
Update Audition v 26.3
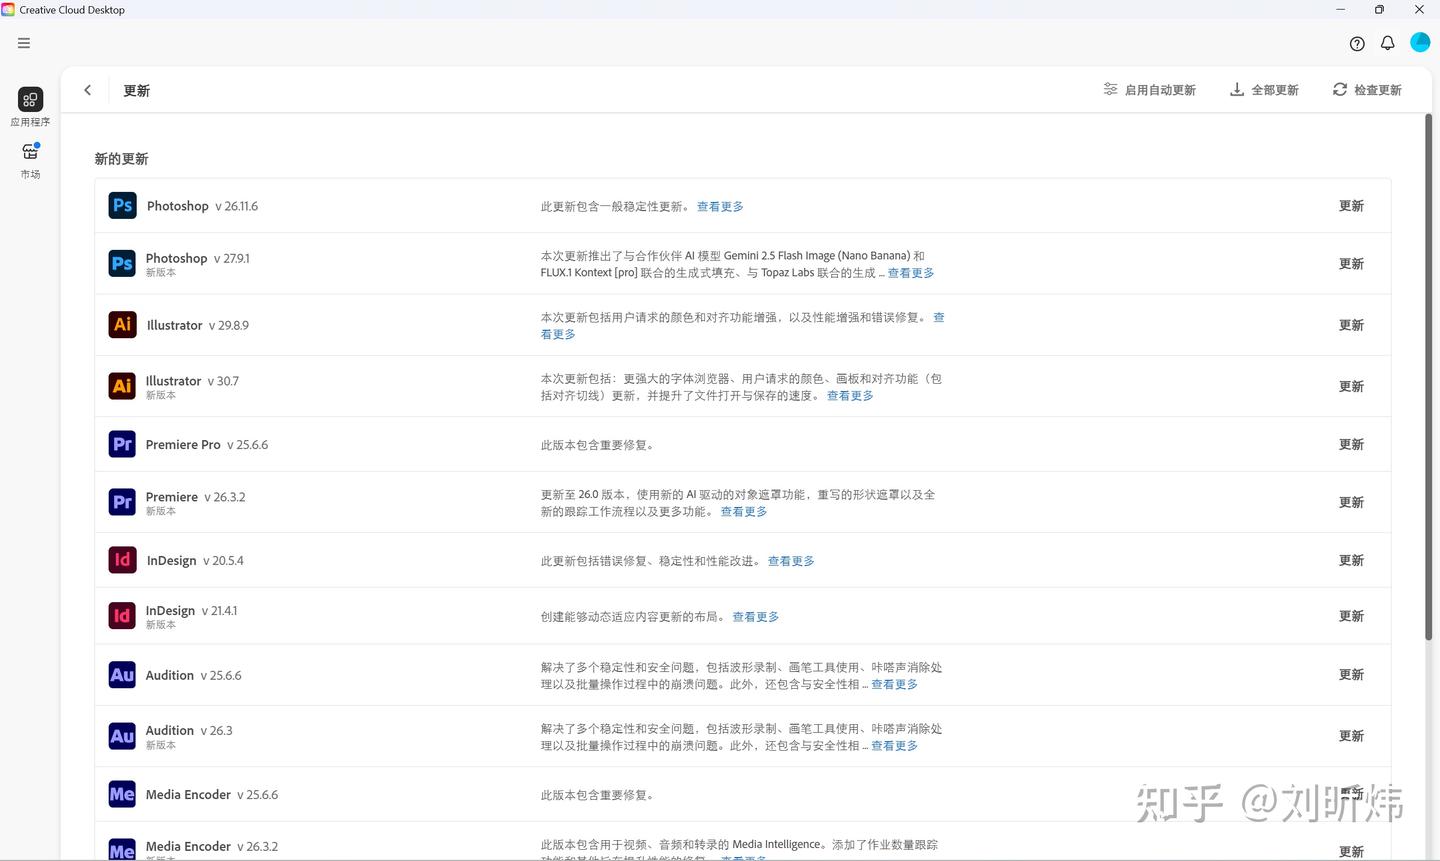(x=1351, y=736)
